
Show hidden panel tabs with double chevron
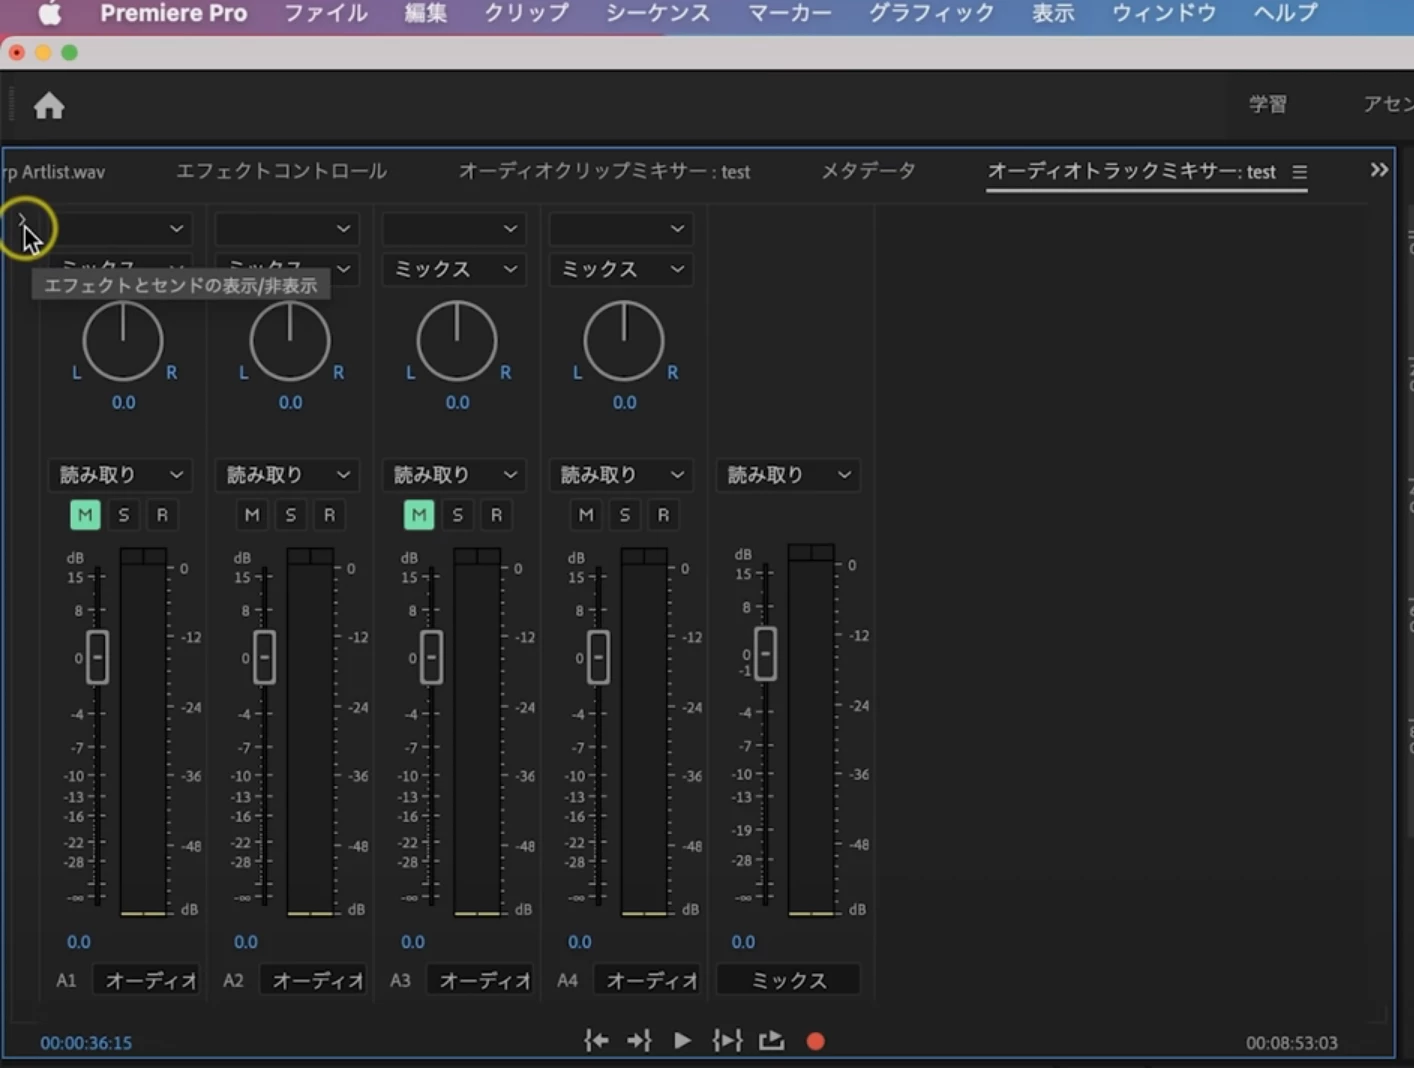pos(1379,170)
